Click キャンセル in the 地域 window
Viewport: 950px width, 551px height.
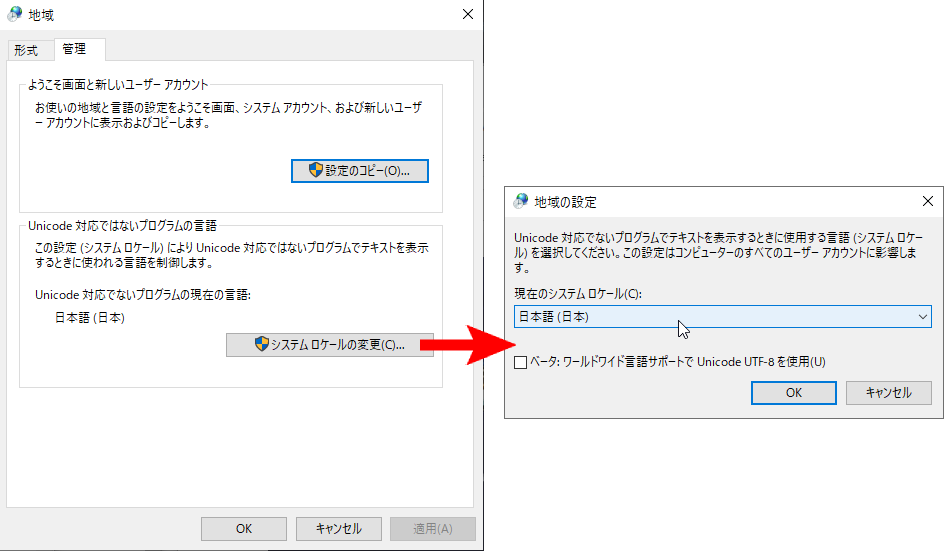tap(339, 529)
